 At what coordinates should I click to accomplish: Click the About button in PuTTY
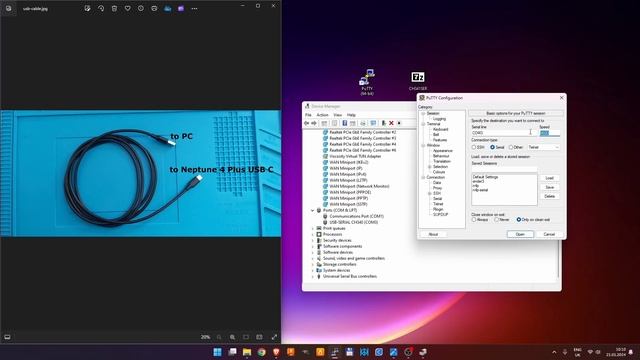[x=433, y=234]
